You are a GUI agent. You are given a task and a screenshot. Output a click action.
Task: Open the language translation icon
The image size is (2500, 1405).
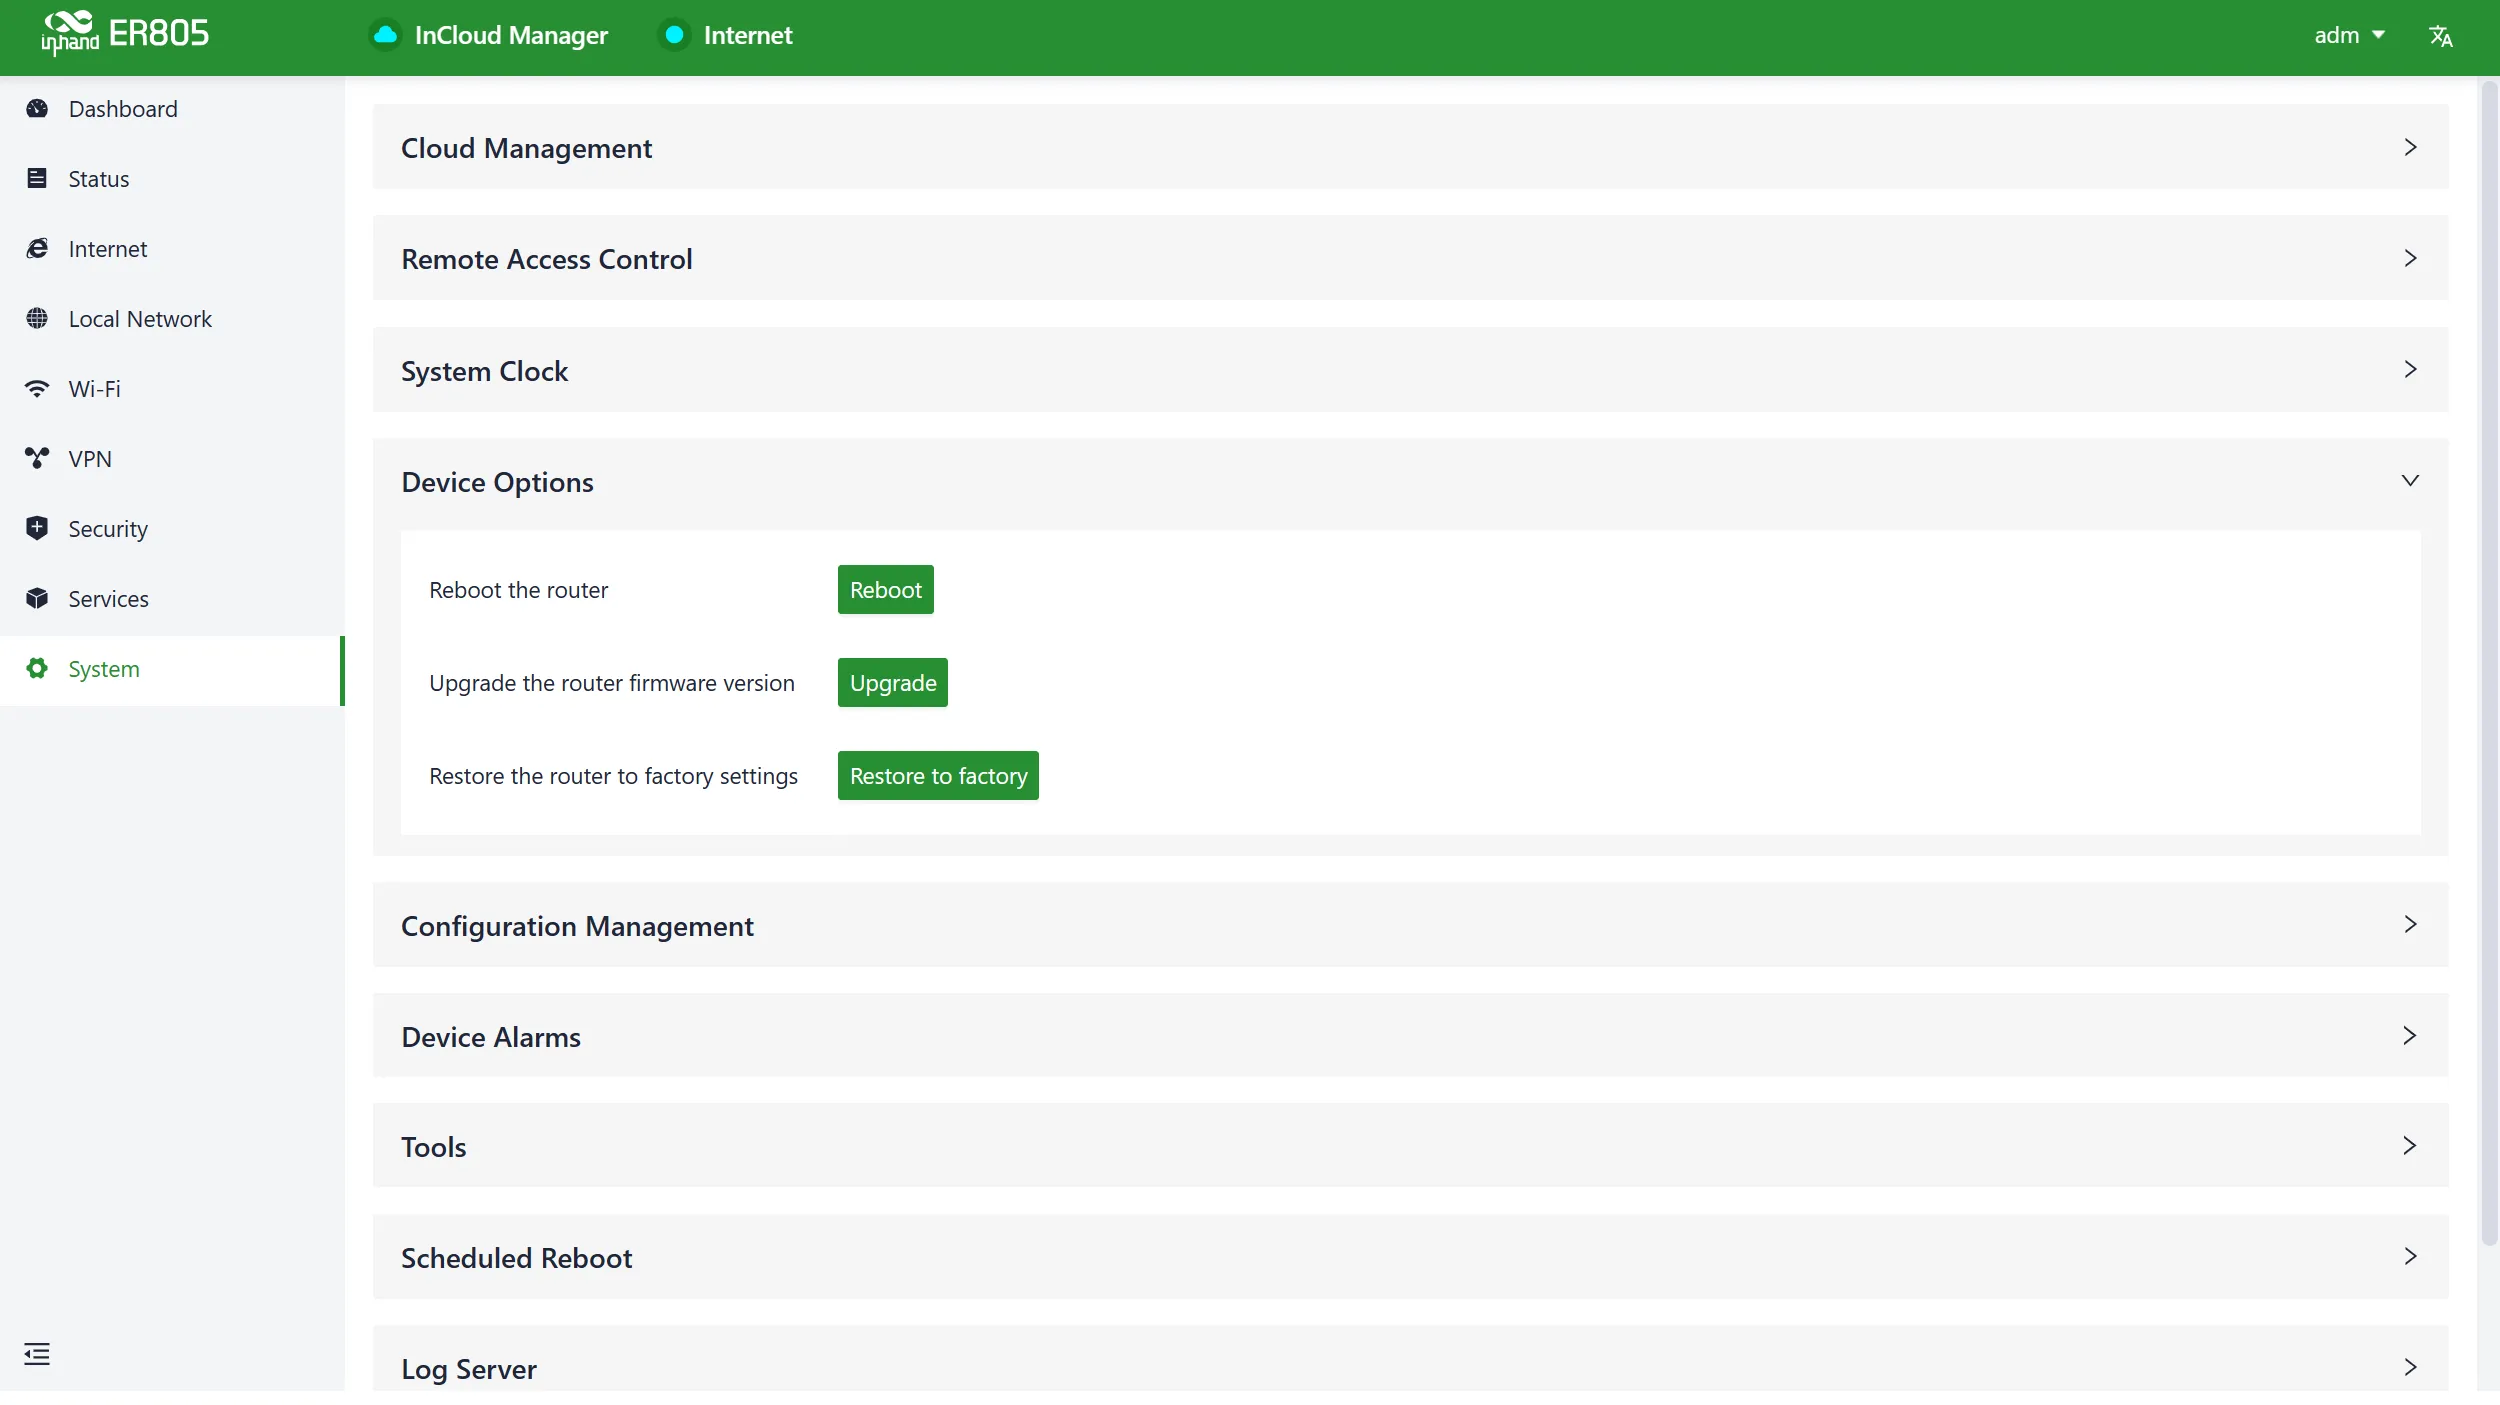2440,36
